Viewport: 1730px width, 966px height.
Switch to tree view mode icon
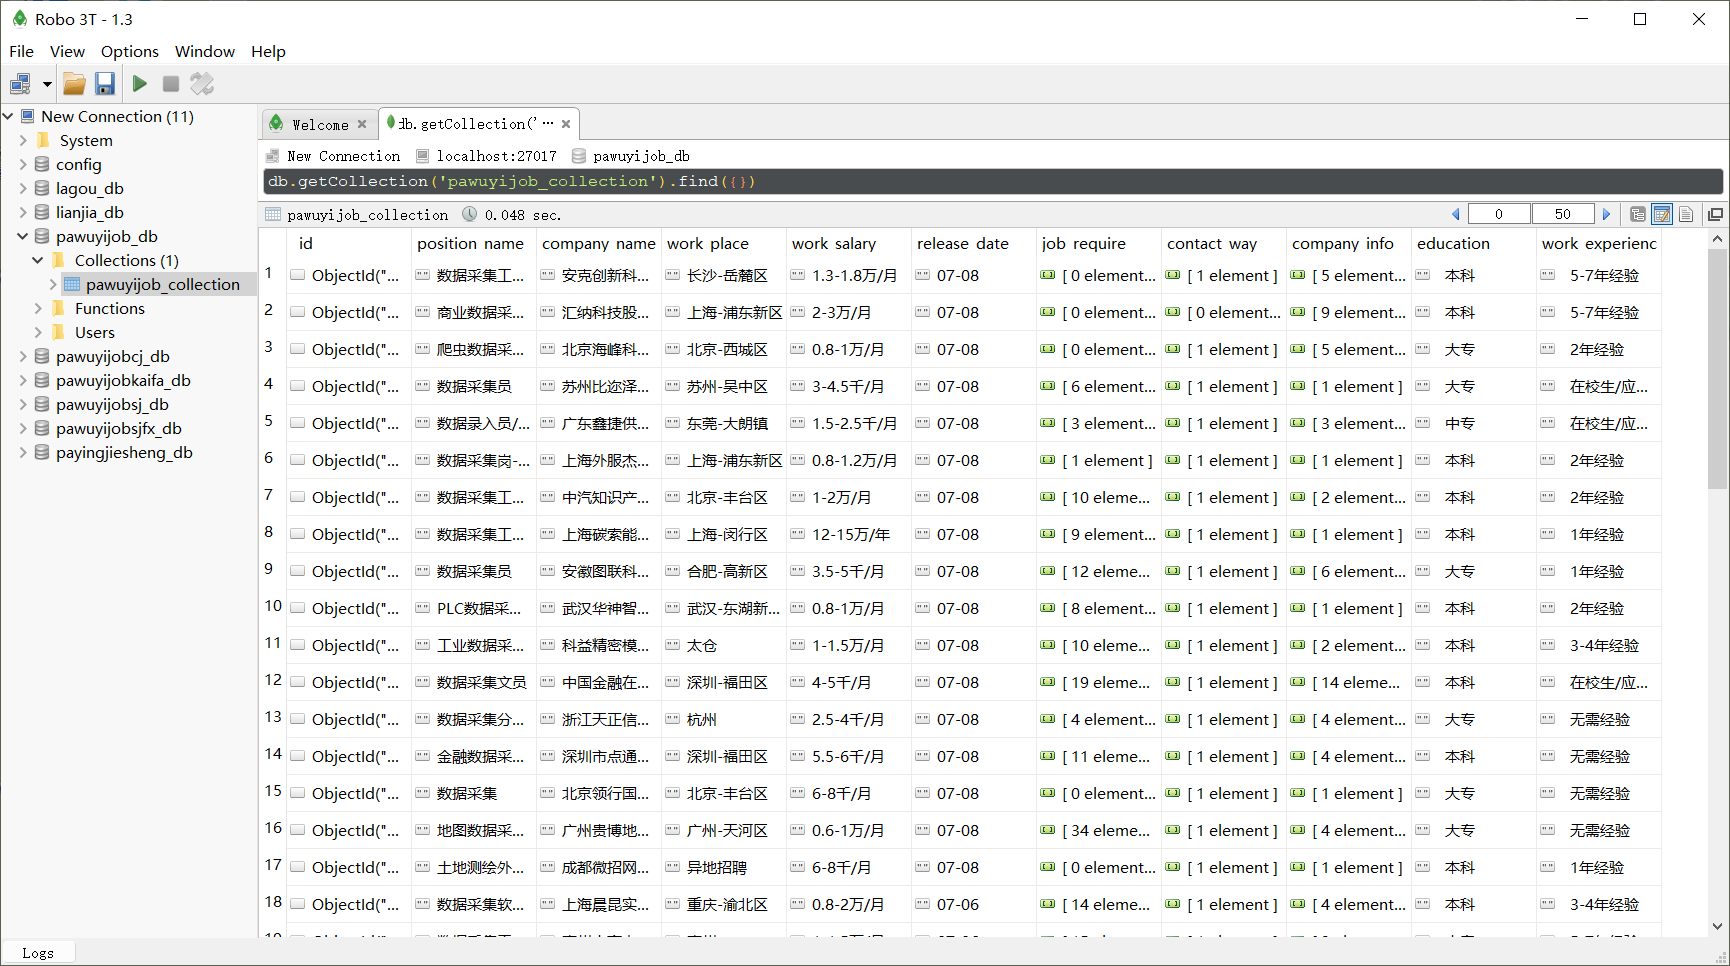point(1637,214)
